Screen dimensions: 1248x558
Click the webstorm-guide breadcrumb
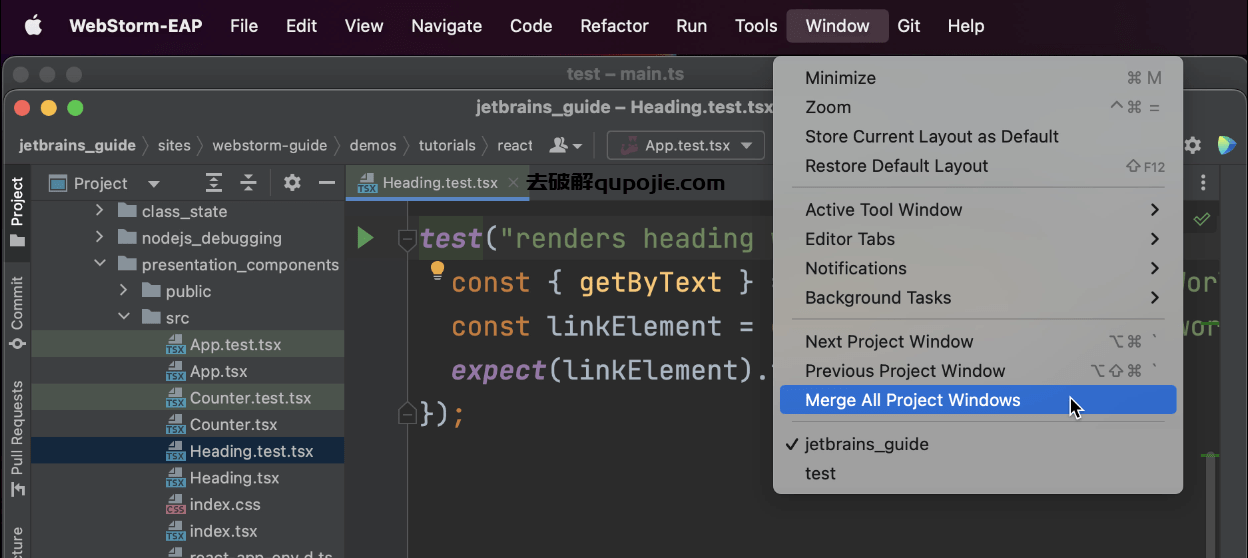[x=269, y=145]
